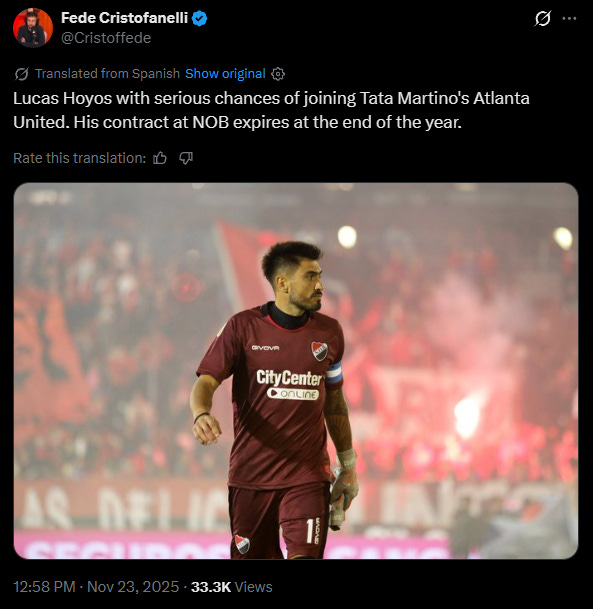593x609 pixels.
Task: Like the translation with thumbs up
Action: pos(160,158)
